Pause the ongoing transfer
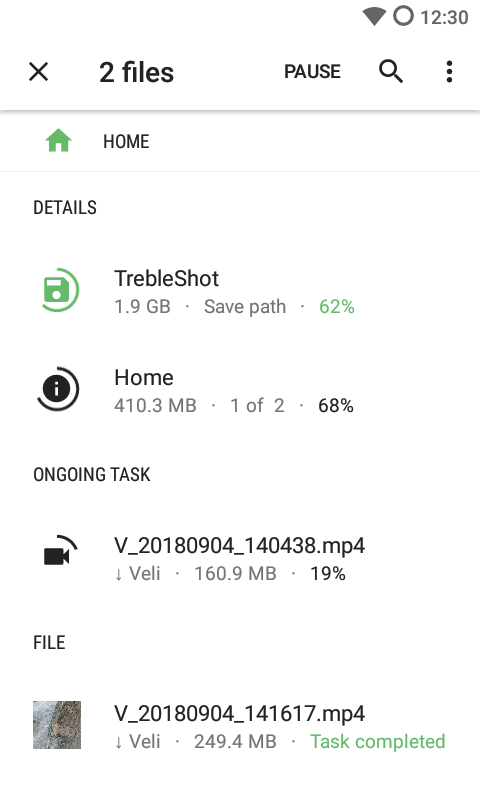Viewport: 480px width, 800px height. pyautogui.click(x=312, y=71)
